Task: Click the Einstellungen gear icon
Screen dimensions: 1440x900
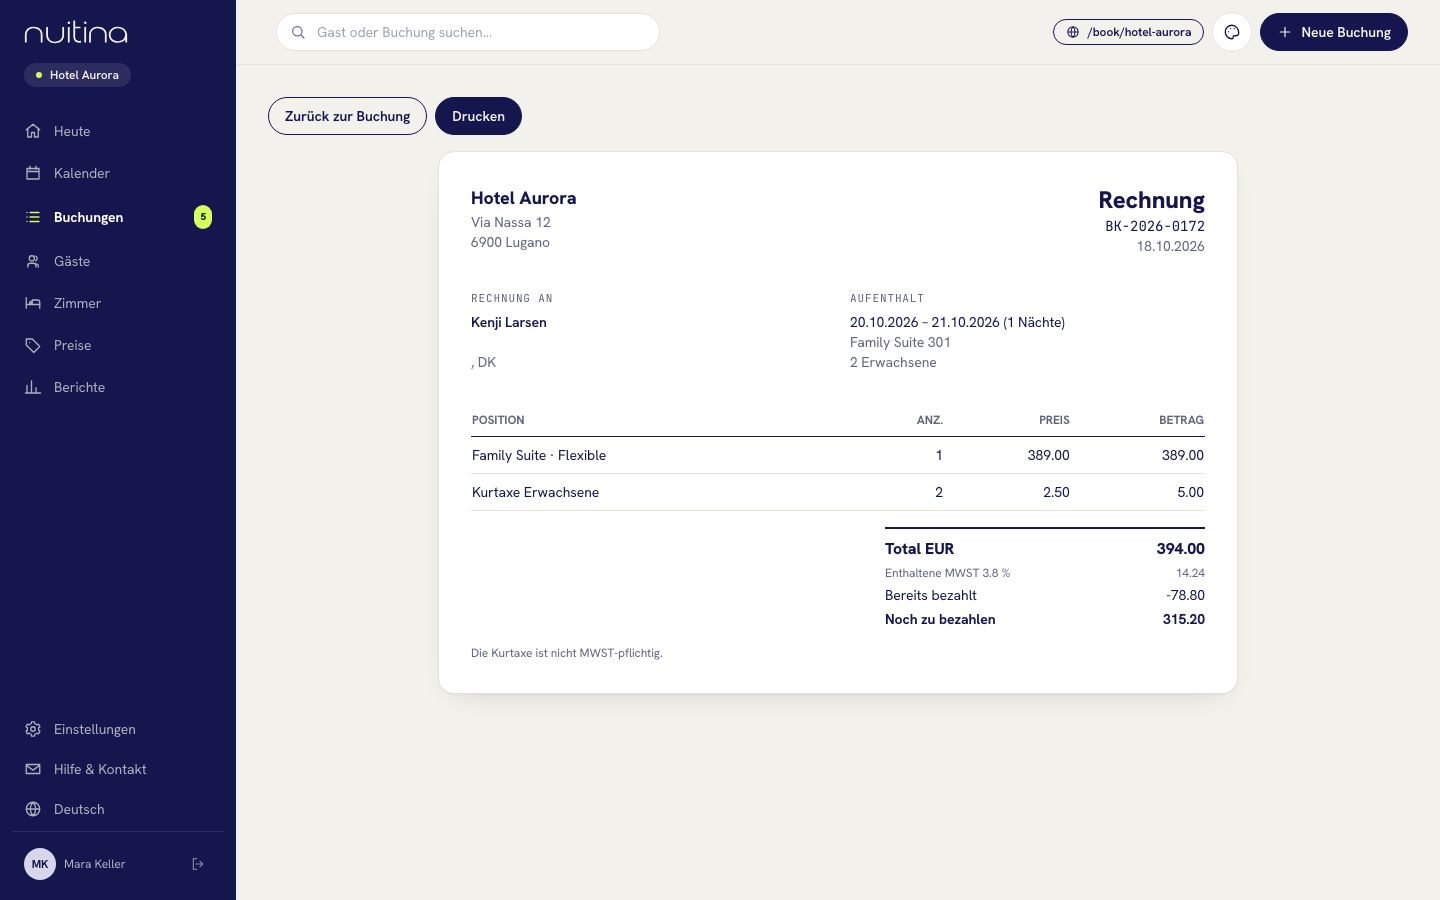Action: point(33,729)
